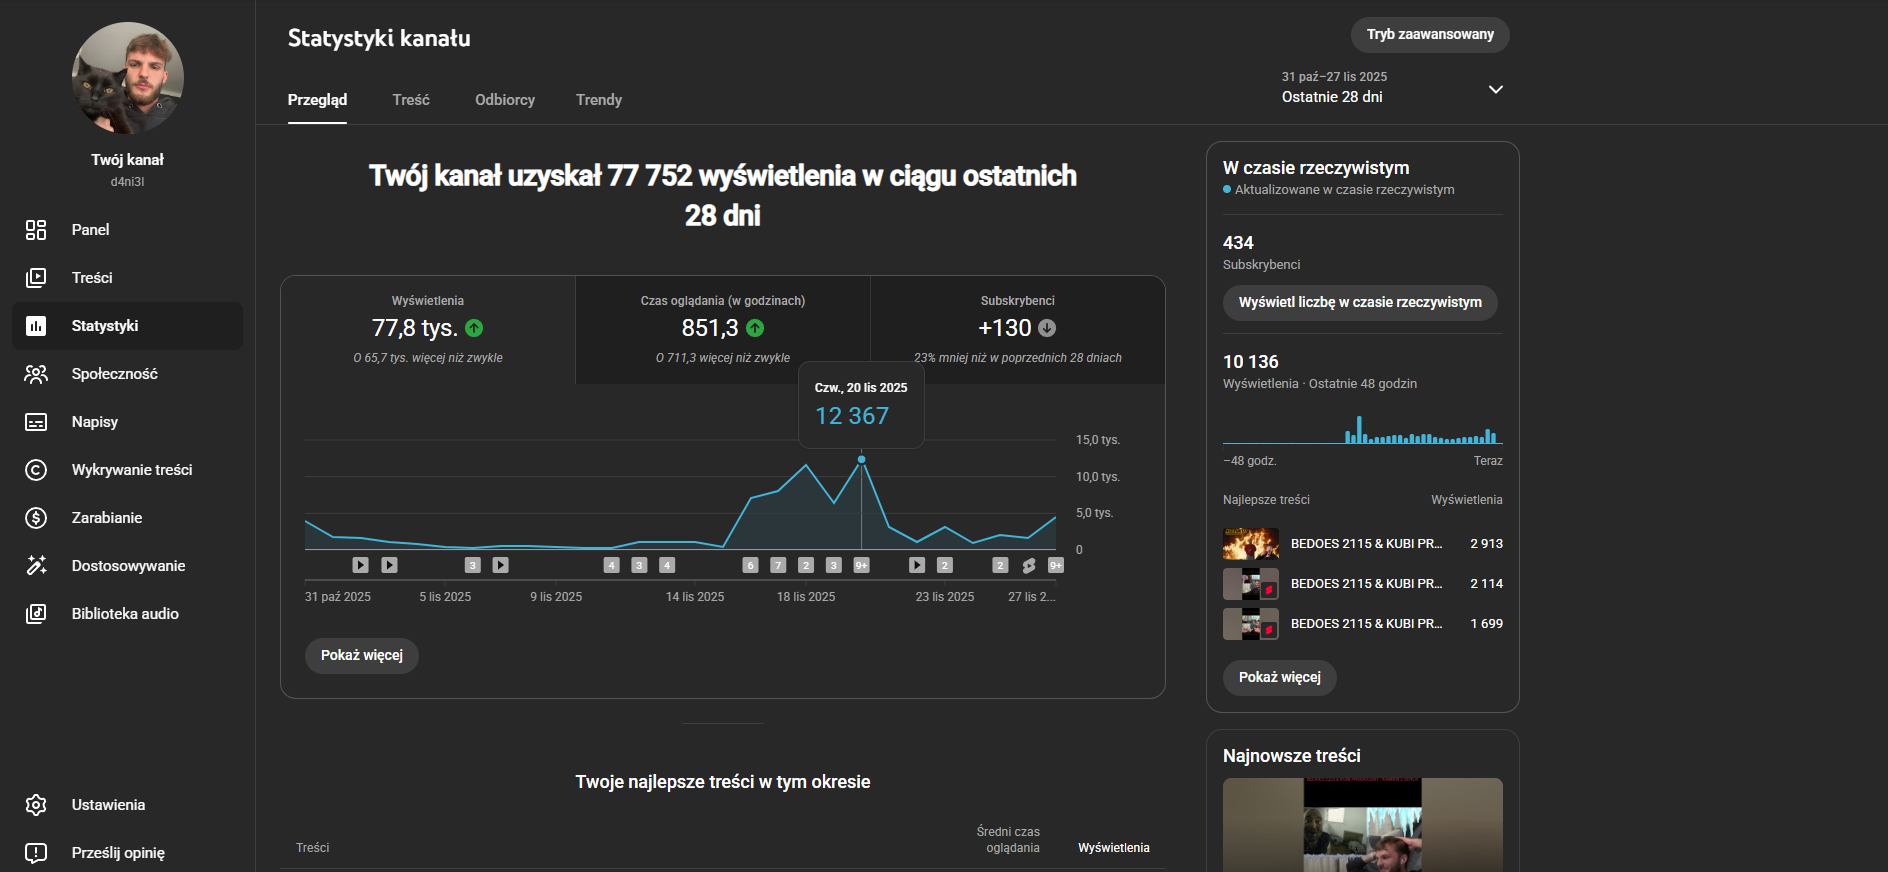Open Dostosowywanie magic wand icon
1888x872 pixels.
pos(36,566)
